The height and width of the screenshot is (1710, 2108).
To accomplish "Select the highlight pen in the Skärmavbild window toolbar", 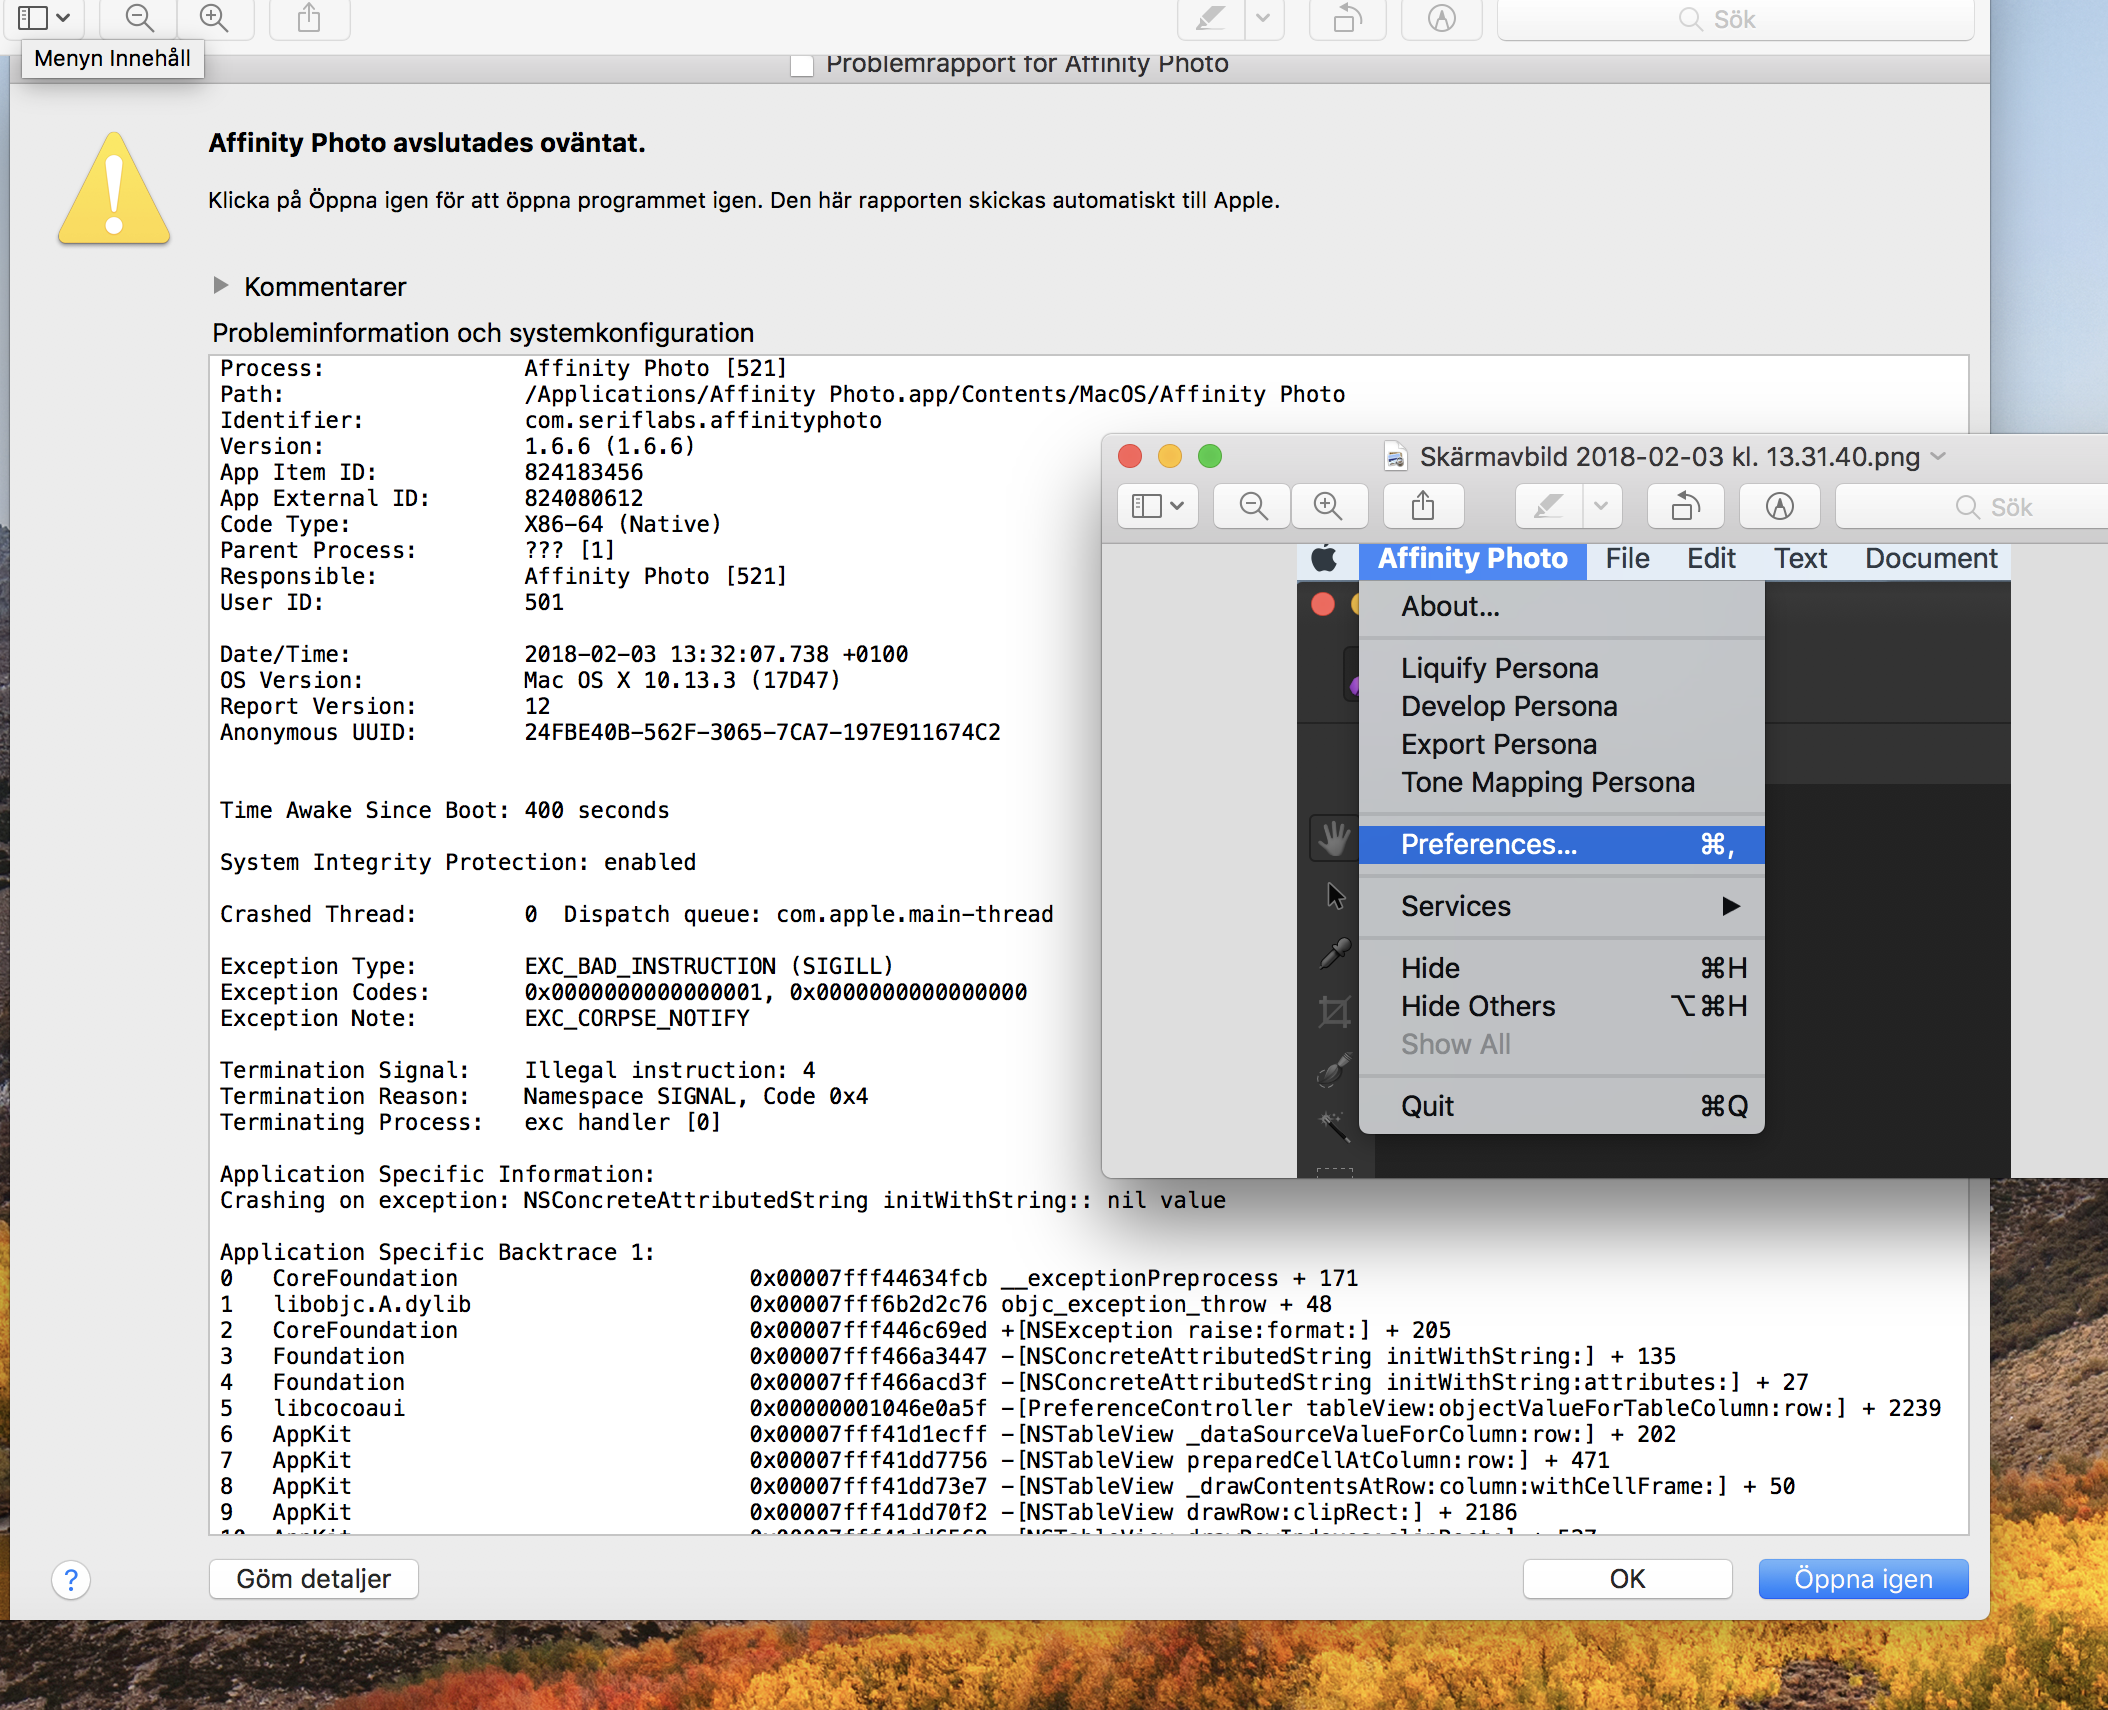I will coord(1549,506).
